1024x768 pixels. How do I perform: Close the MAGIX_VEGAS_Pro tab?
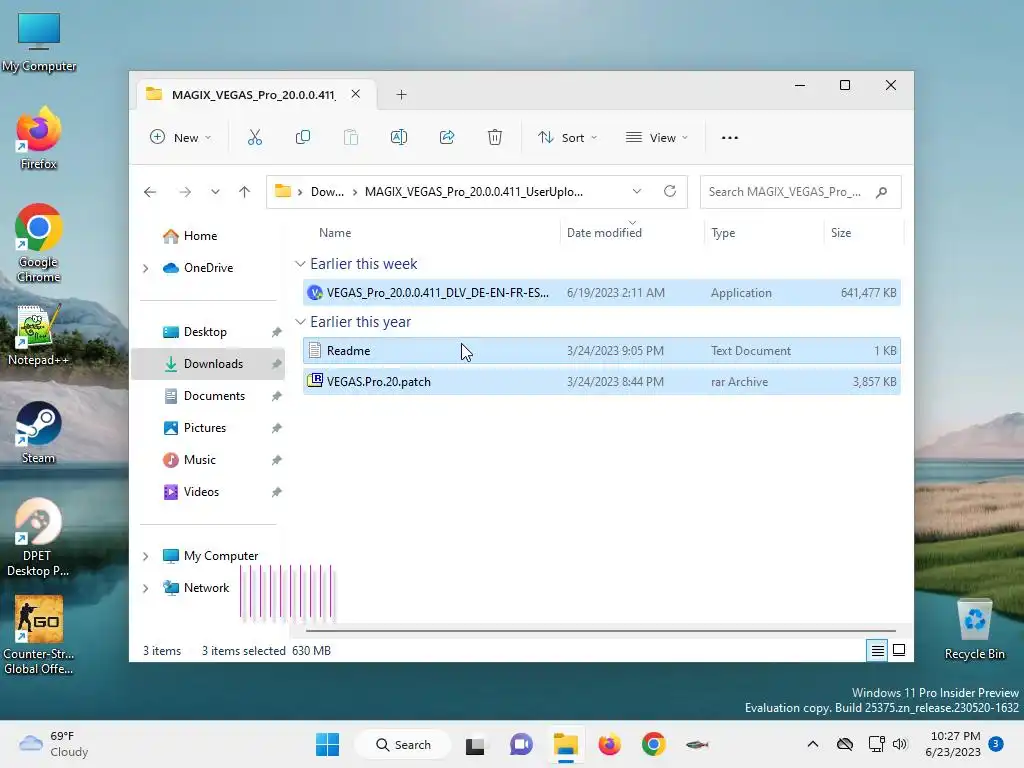tap(355, 94)
